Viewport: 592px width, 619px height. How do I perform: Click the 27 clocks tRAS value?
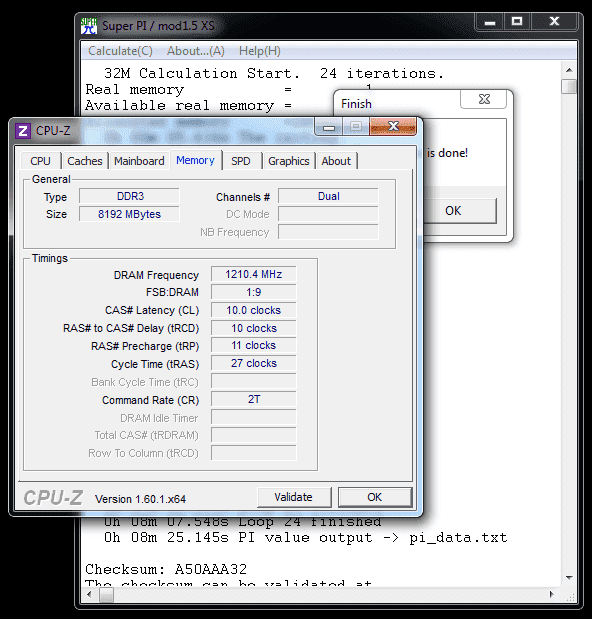(254, 363)
